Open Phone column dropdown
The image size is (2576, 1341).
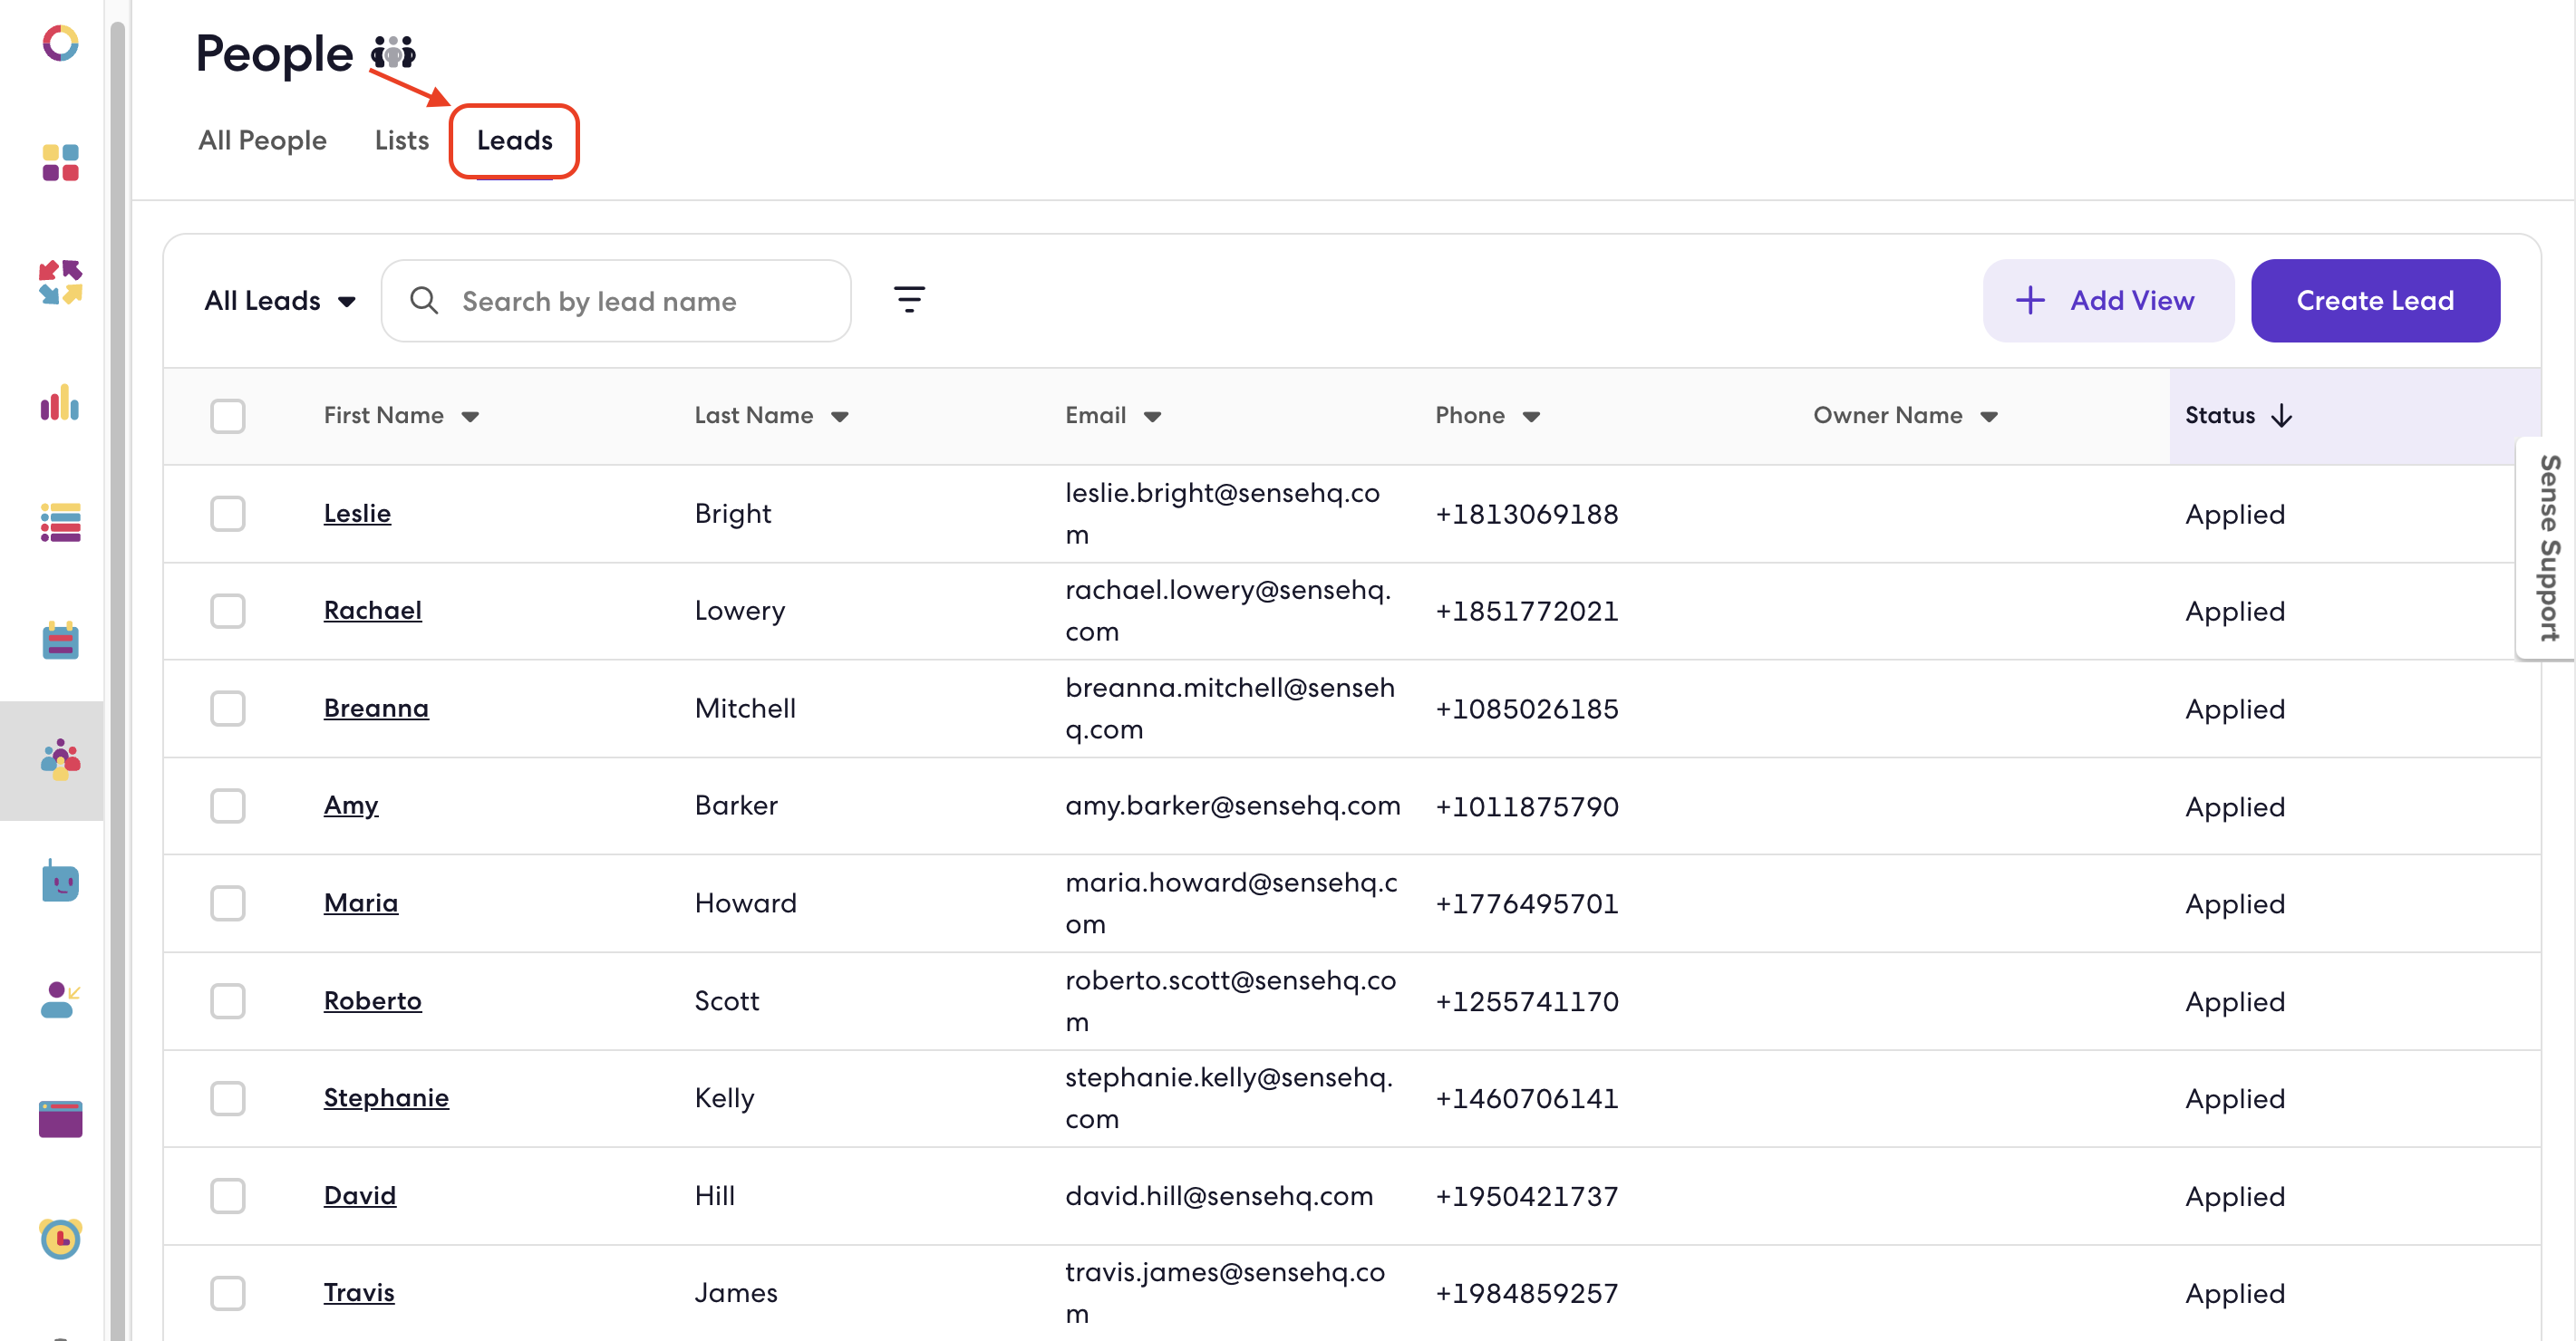pyautogui.click(x=1531, y=417)
